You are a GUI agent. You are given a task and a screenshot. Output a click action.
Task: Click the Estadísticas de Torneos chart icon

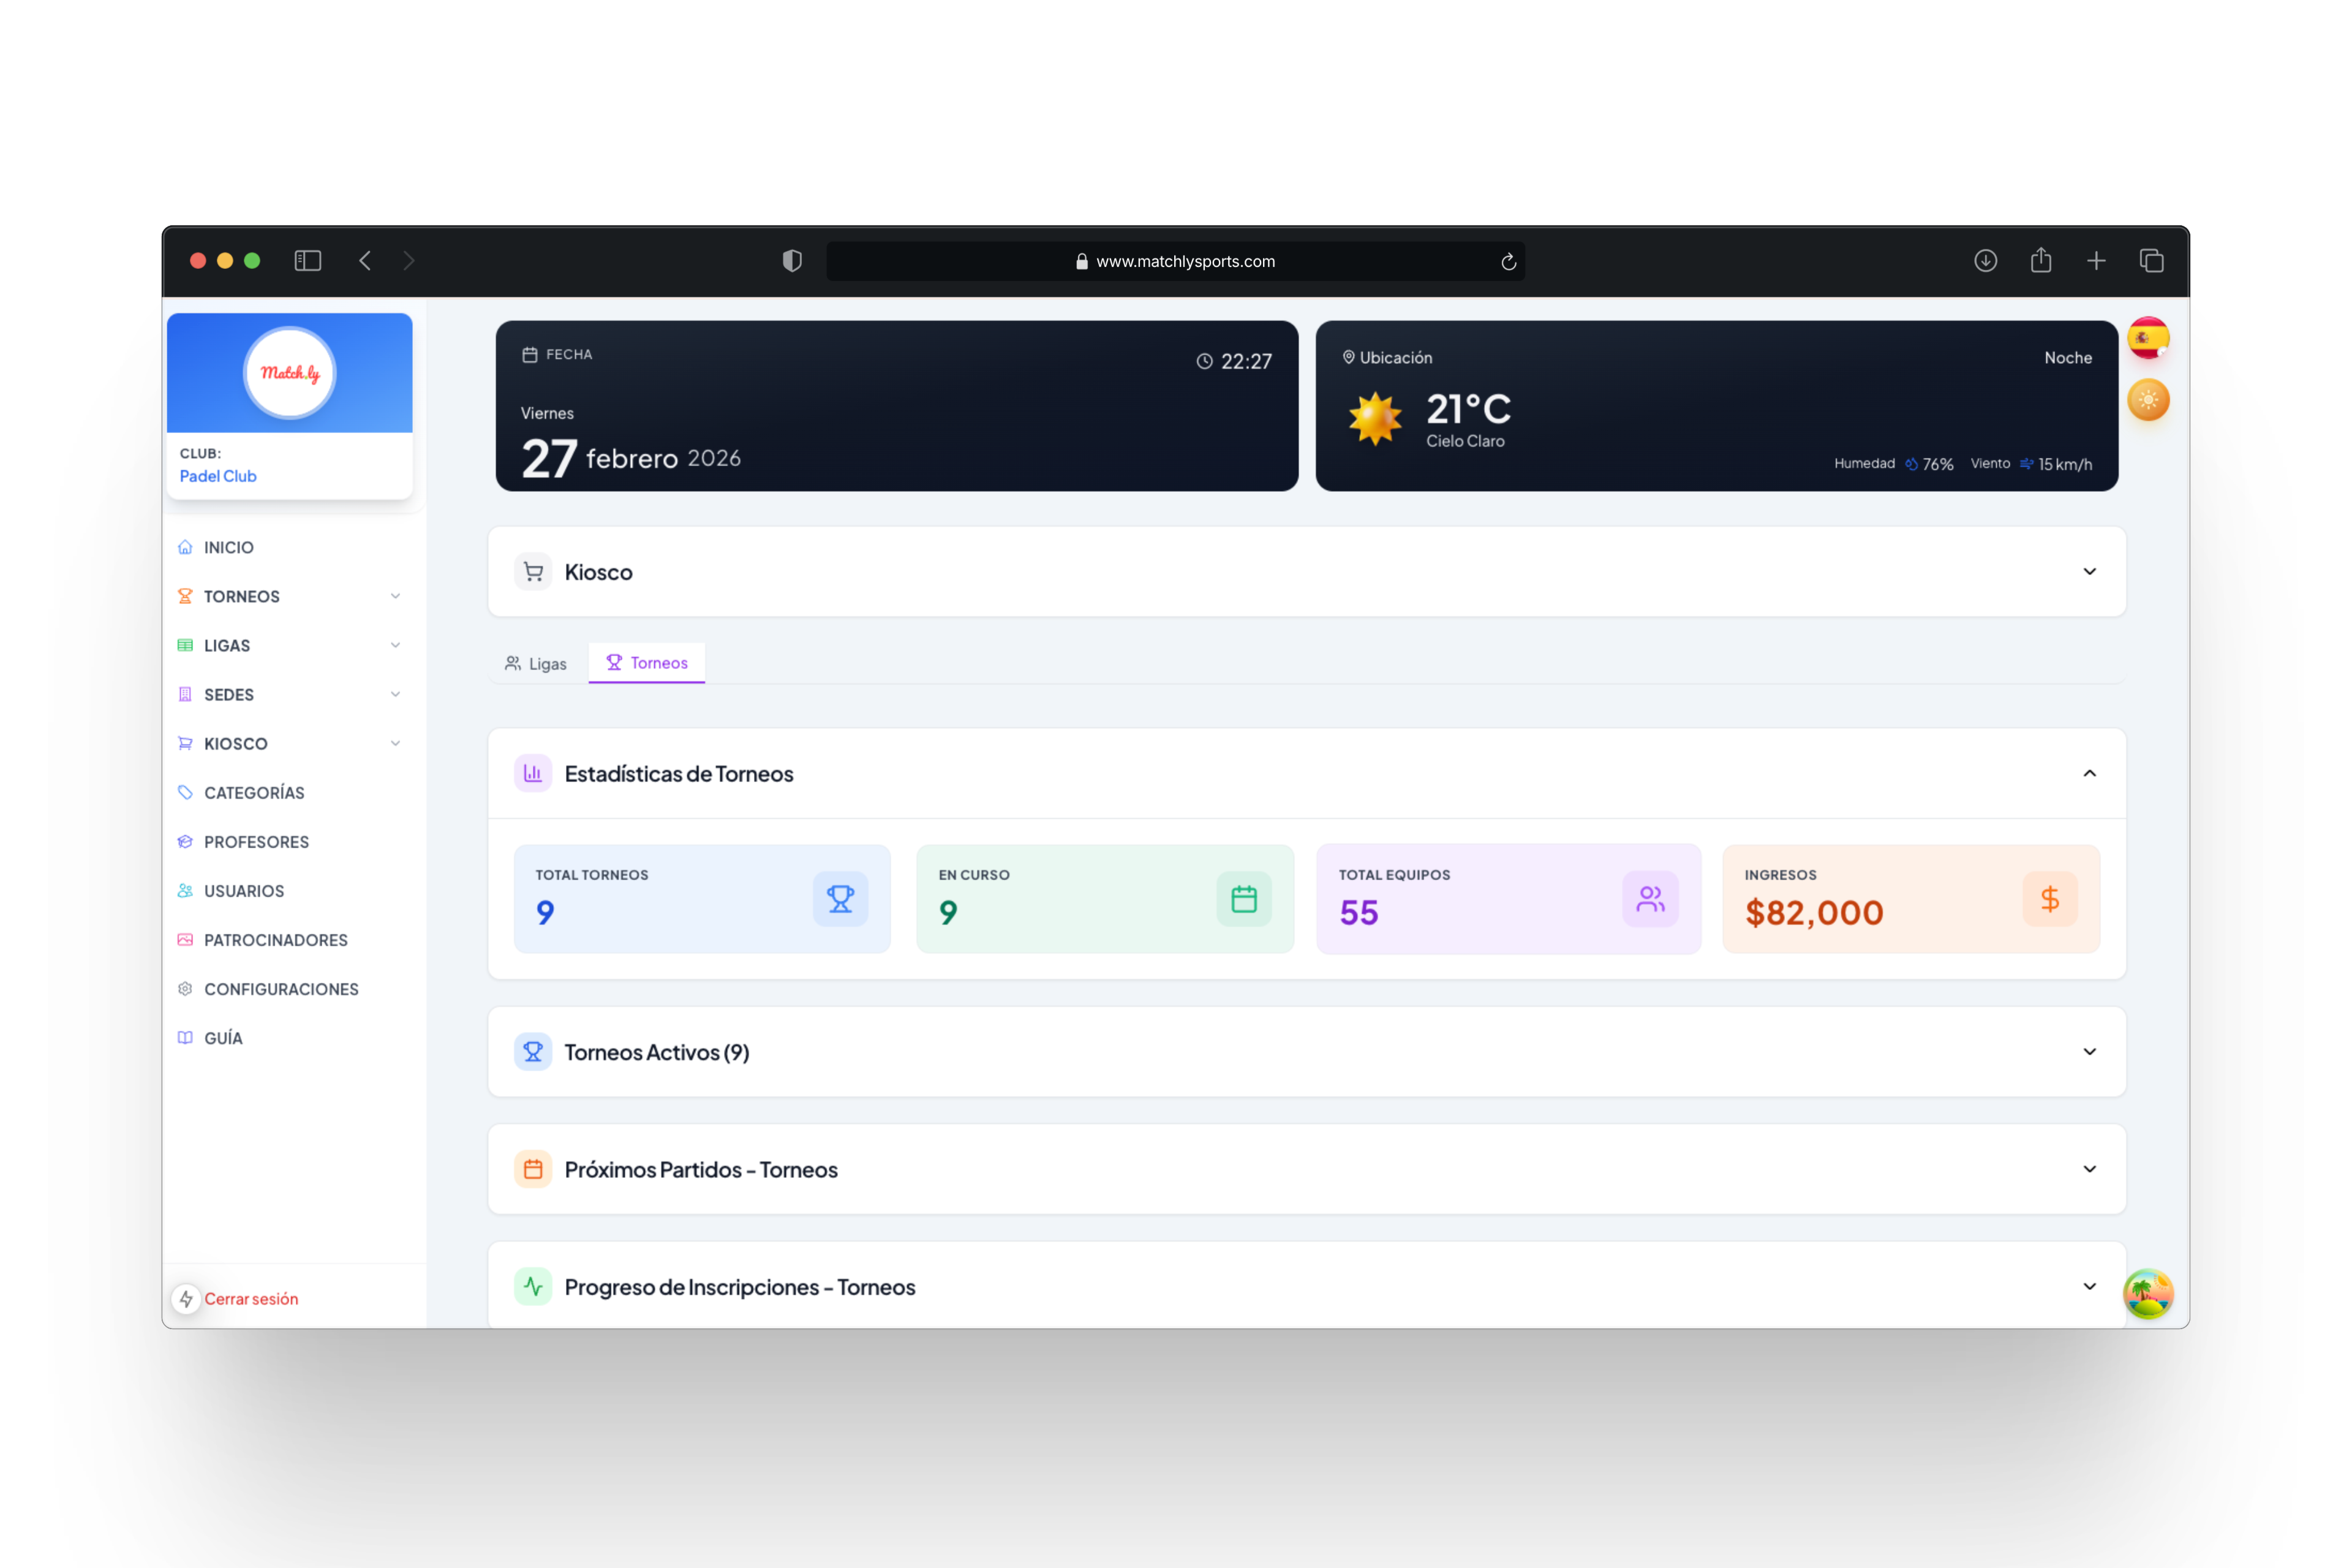point(533,772)
